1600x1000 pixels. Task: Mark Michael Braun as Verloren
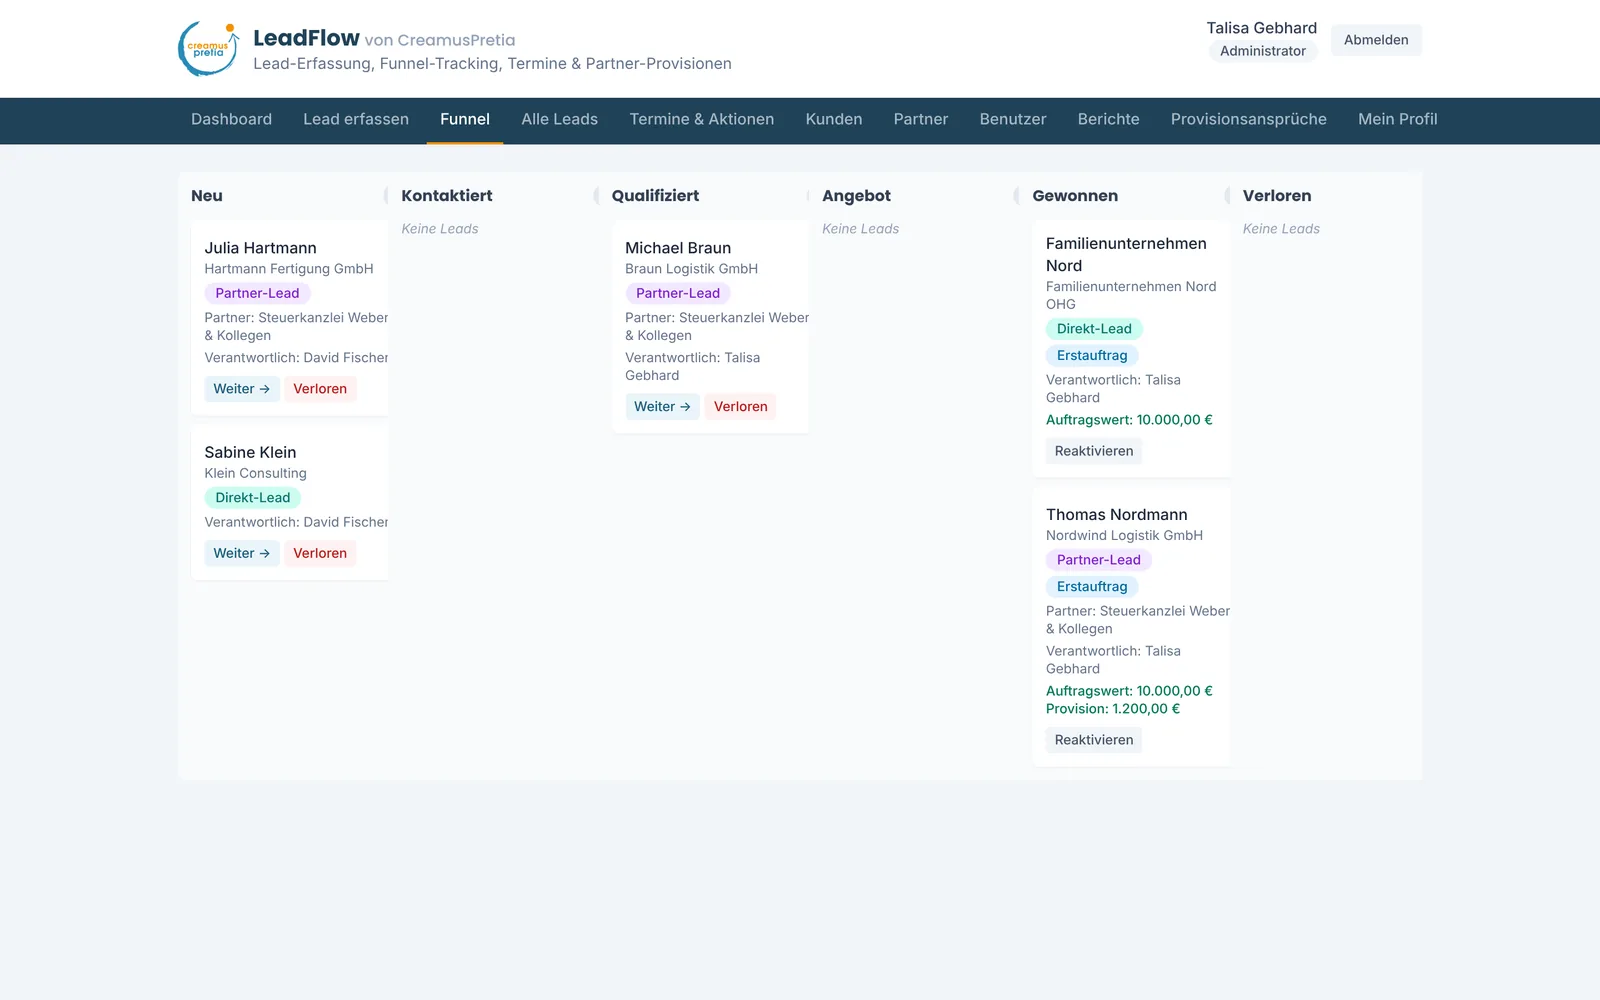[x=741, y=407]
